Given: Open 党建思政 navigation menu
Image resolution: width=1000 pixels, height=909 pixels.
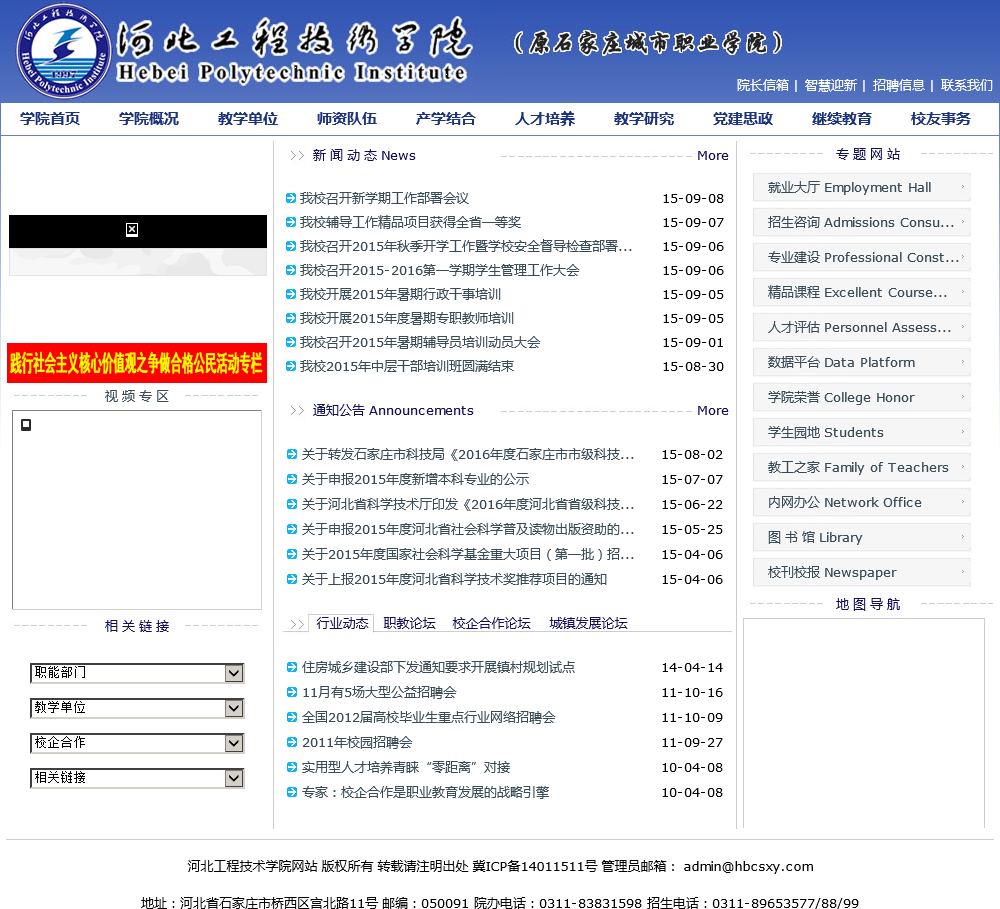Looking at the screenshot, I should 743,119.
